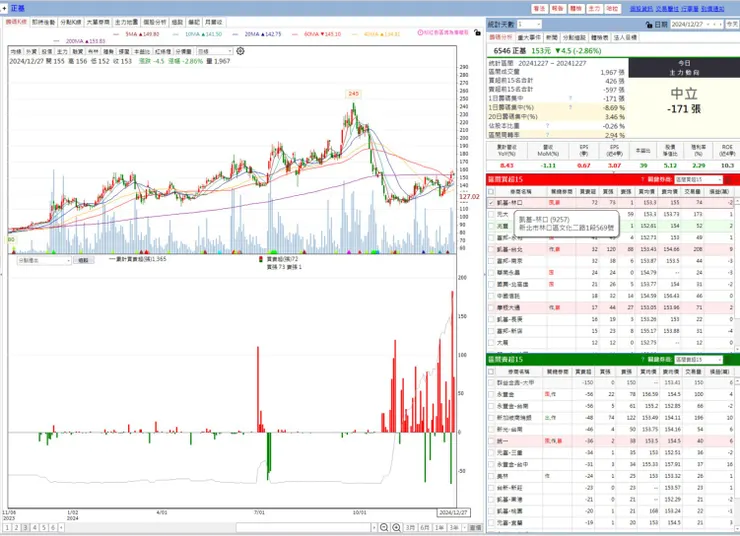Select chart page 1
This screenshot has width=740, height=536.
coord(7,528)
